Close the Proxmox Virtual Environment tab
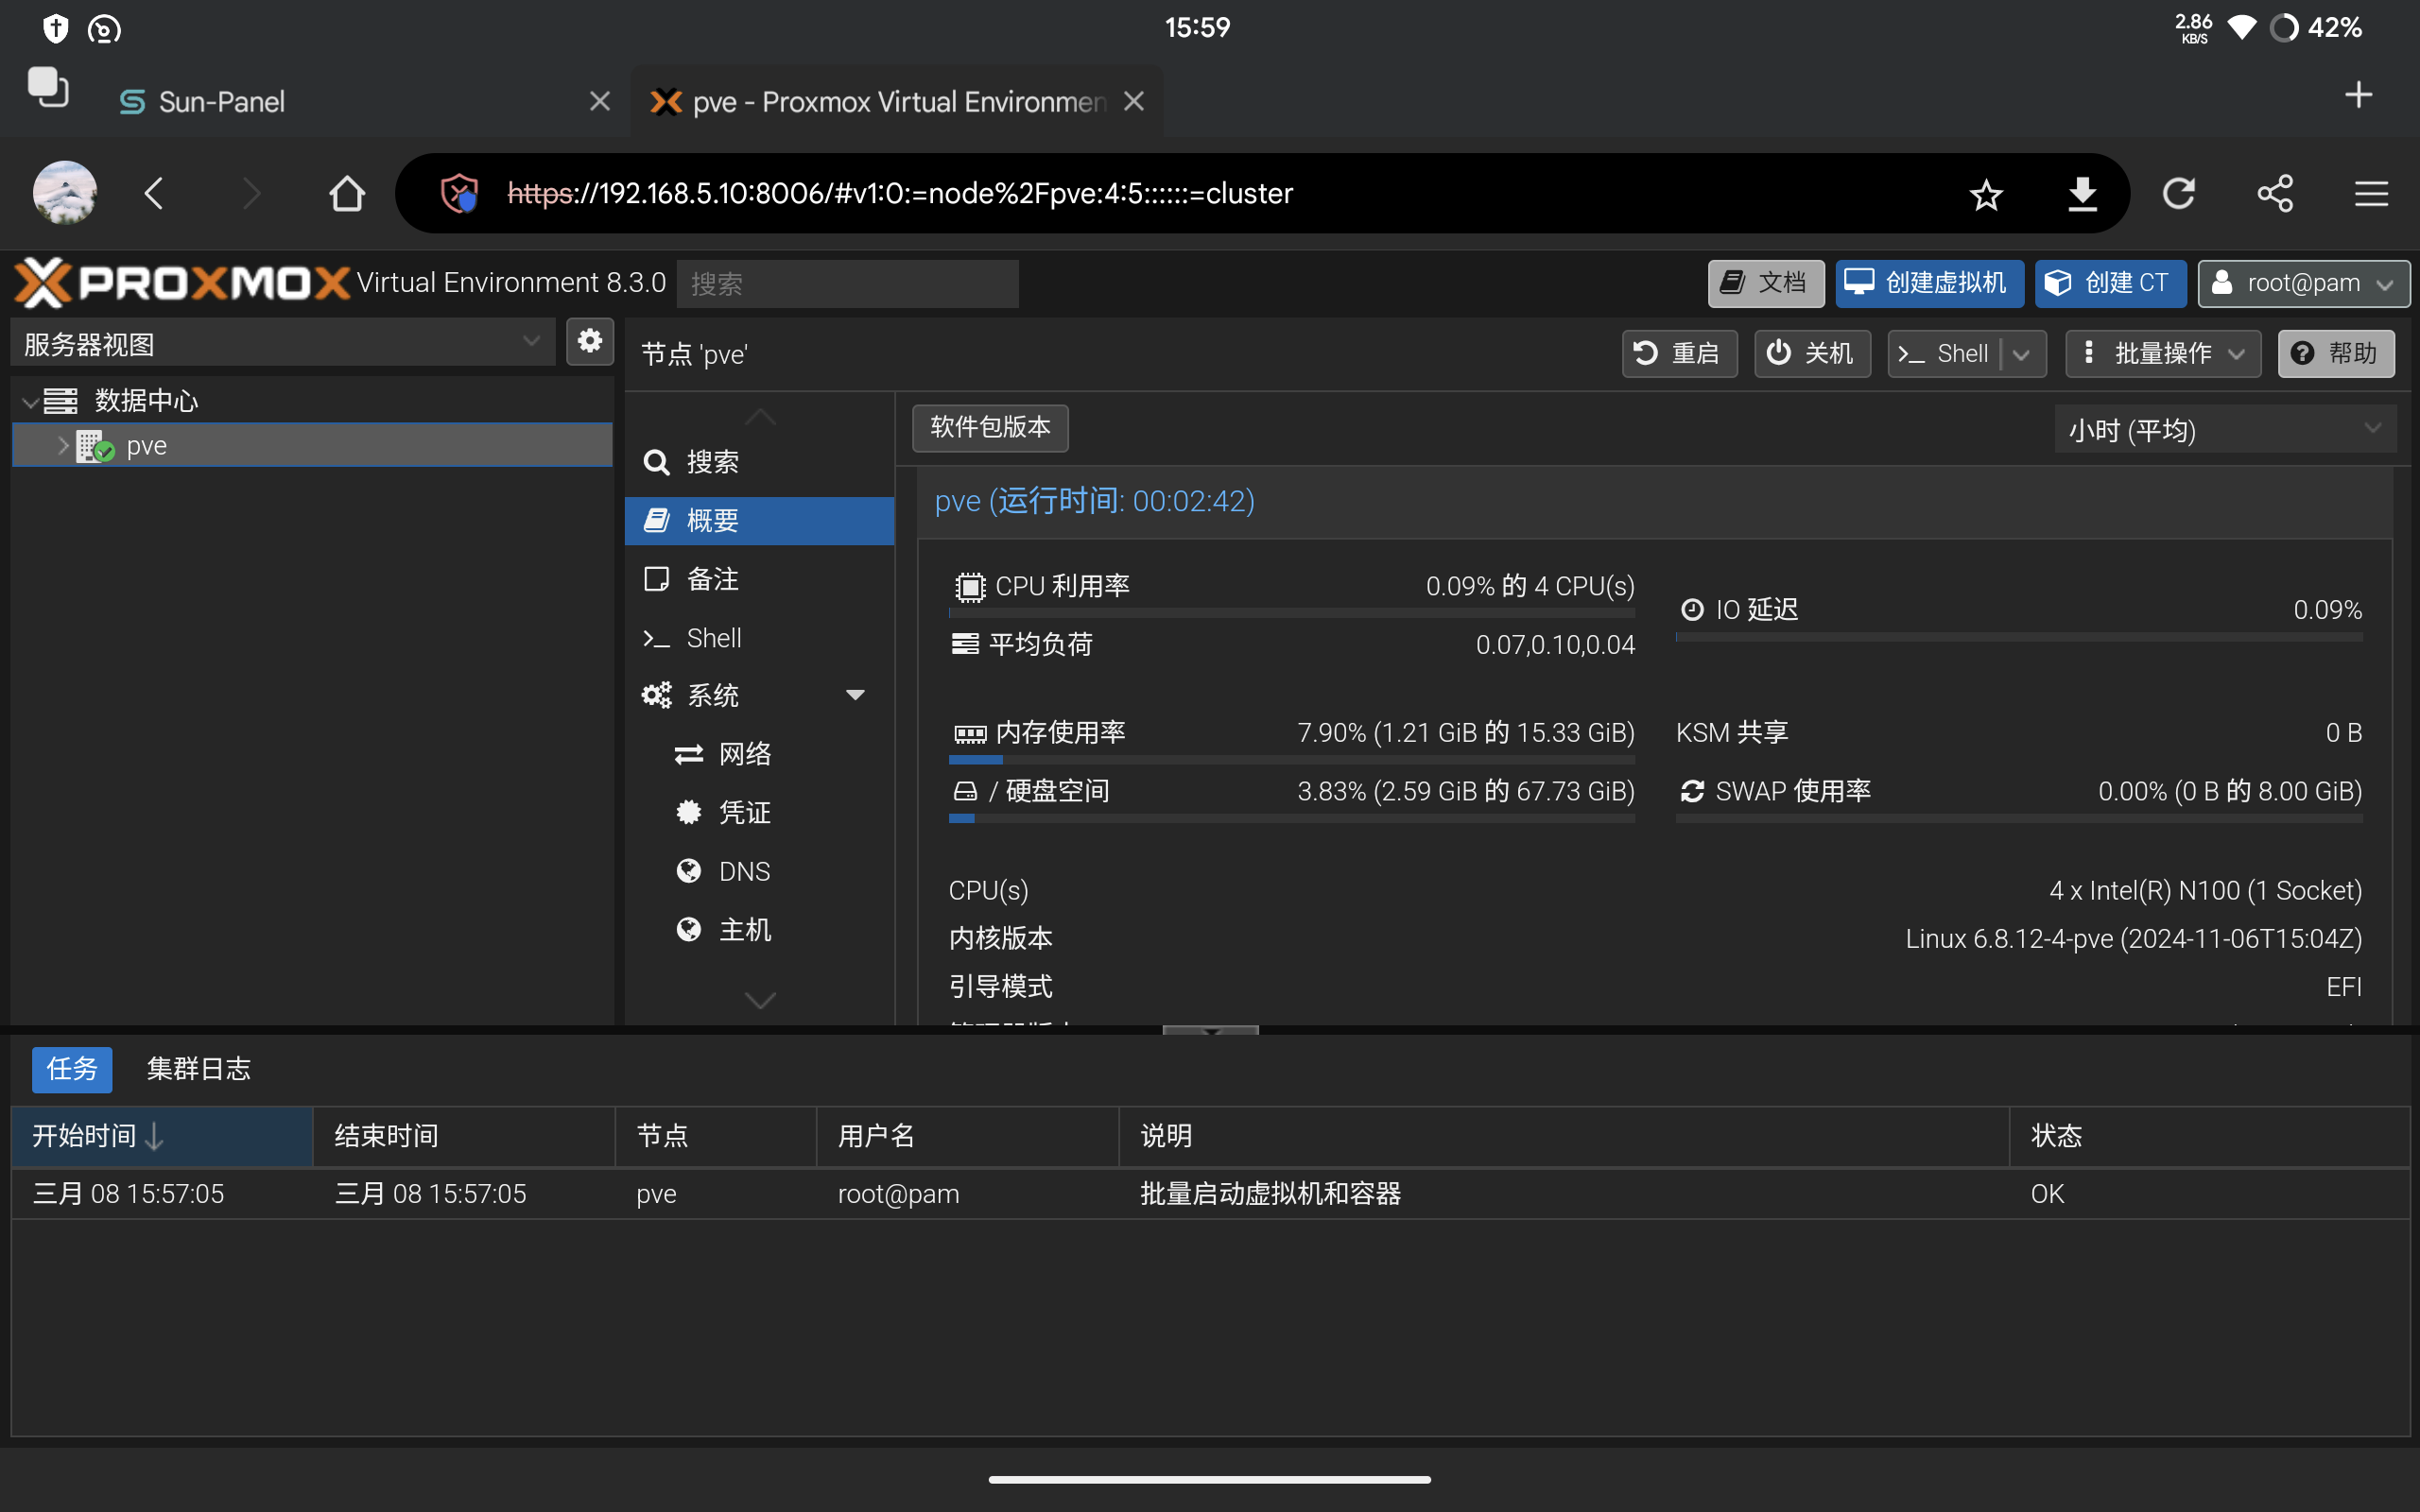The height and width of the screenshot is (1512, 2420). click(x=1134, y=101)
